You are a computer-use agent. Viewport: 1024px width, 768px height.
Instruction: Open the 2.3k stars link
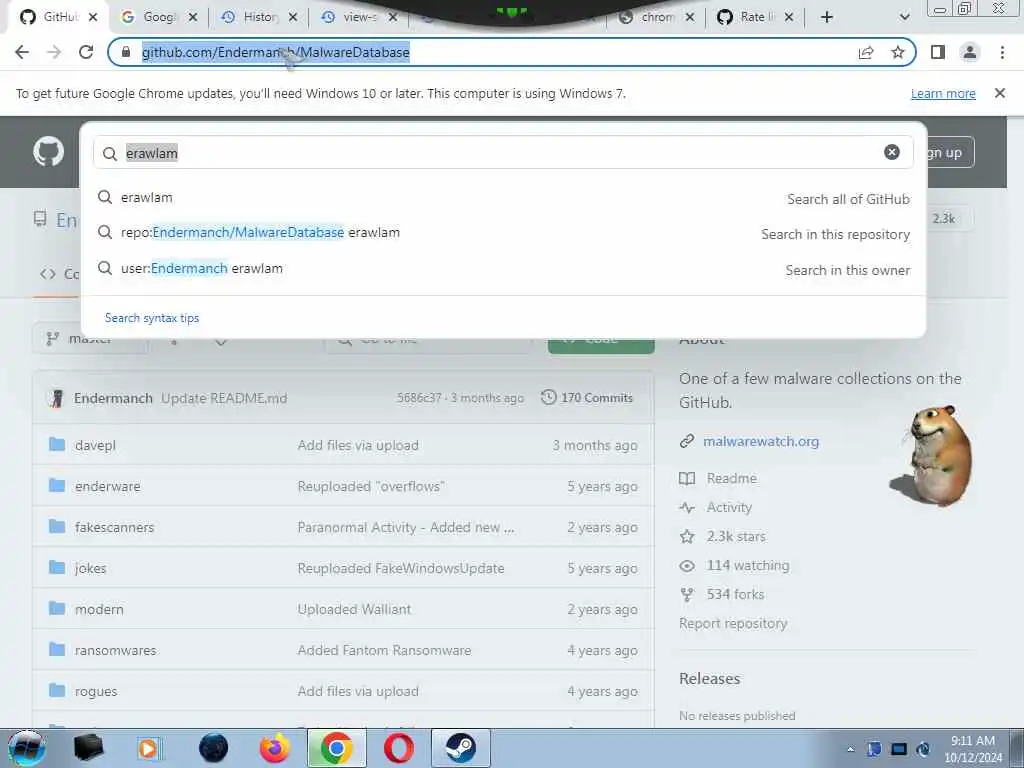[x=736, y=536]
